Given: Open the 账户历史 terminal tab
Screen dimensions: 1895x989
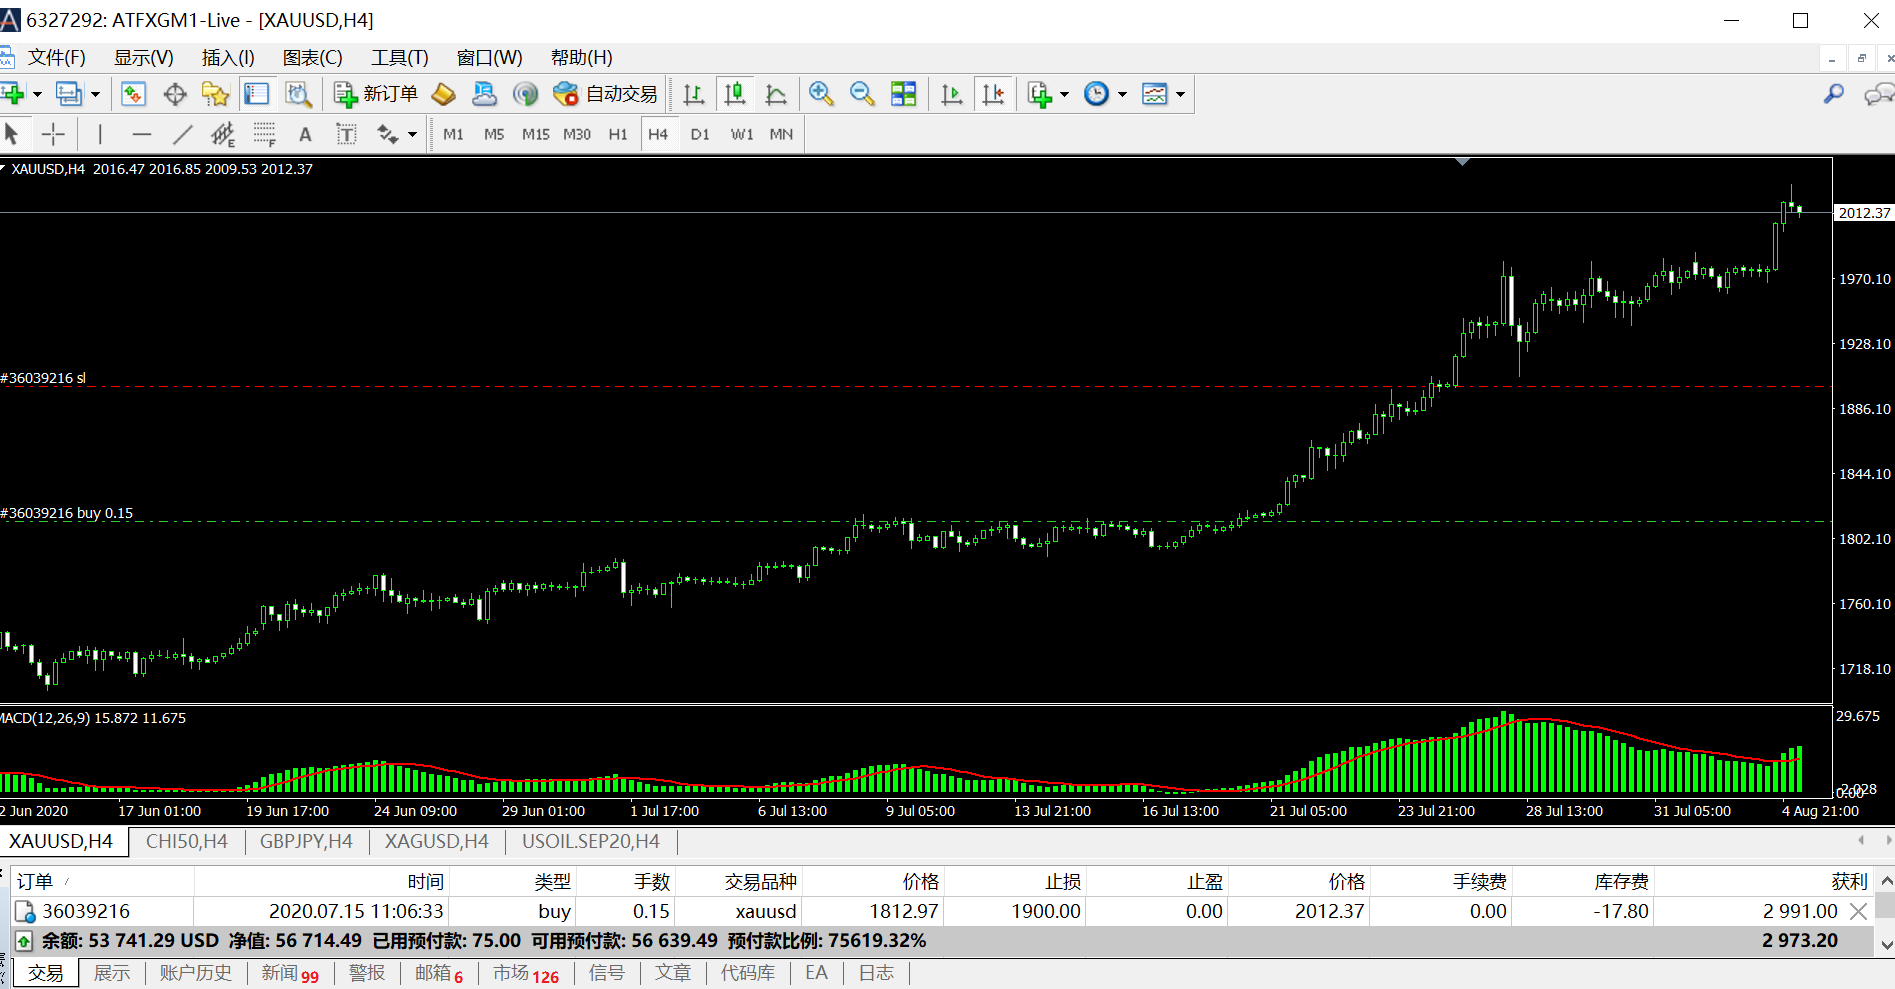Looking at the screenshot, I should [195, 973].
